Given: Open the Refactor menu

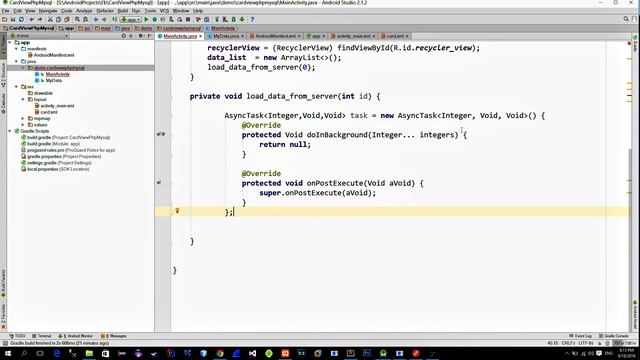Looking at the screenshot, I should [x=105, y=11].
